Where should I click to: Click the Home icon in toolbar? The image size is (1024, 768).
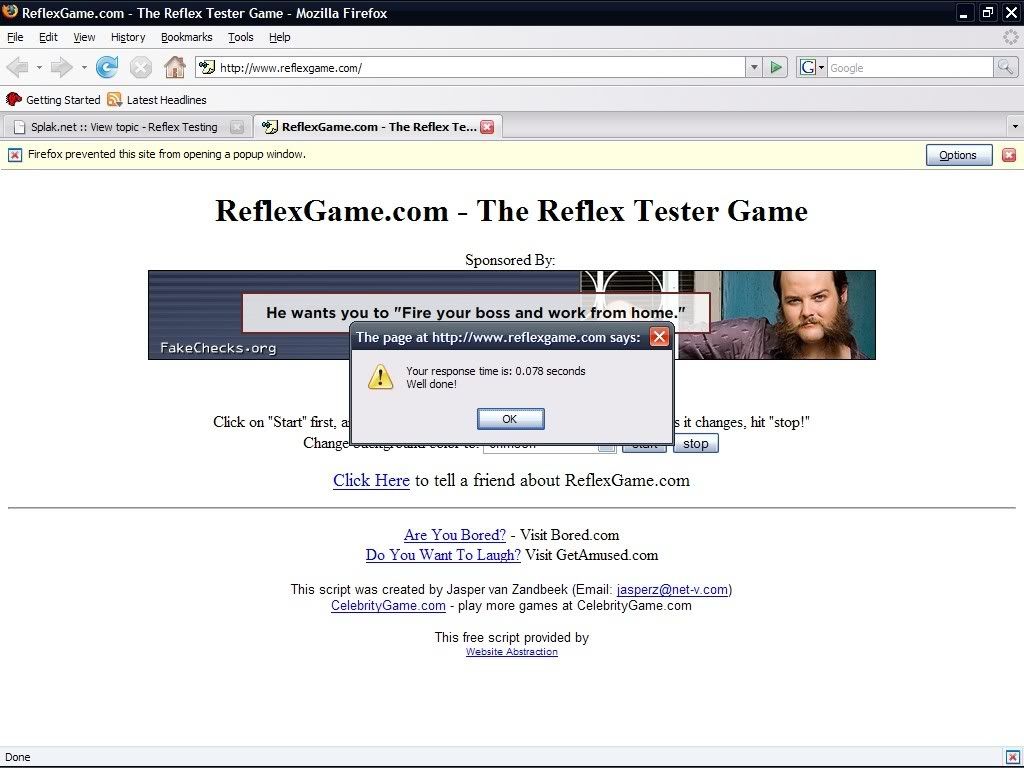pos(175,67)
